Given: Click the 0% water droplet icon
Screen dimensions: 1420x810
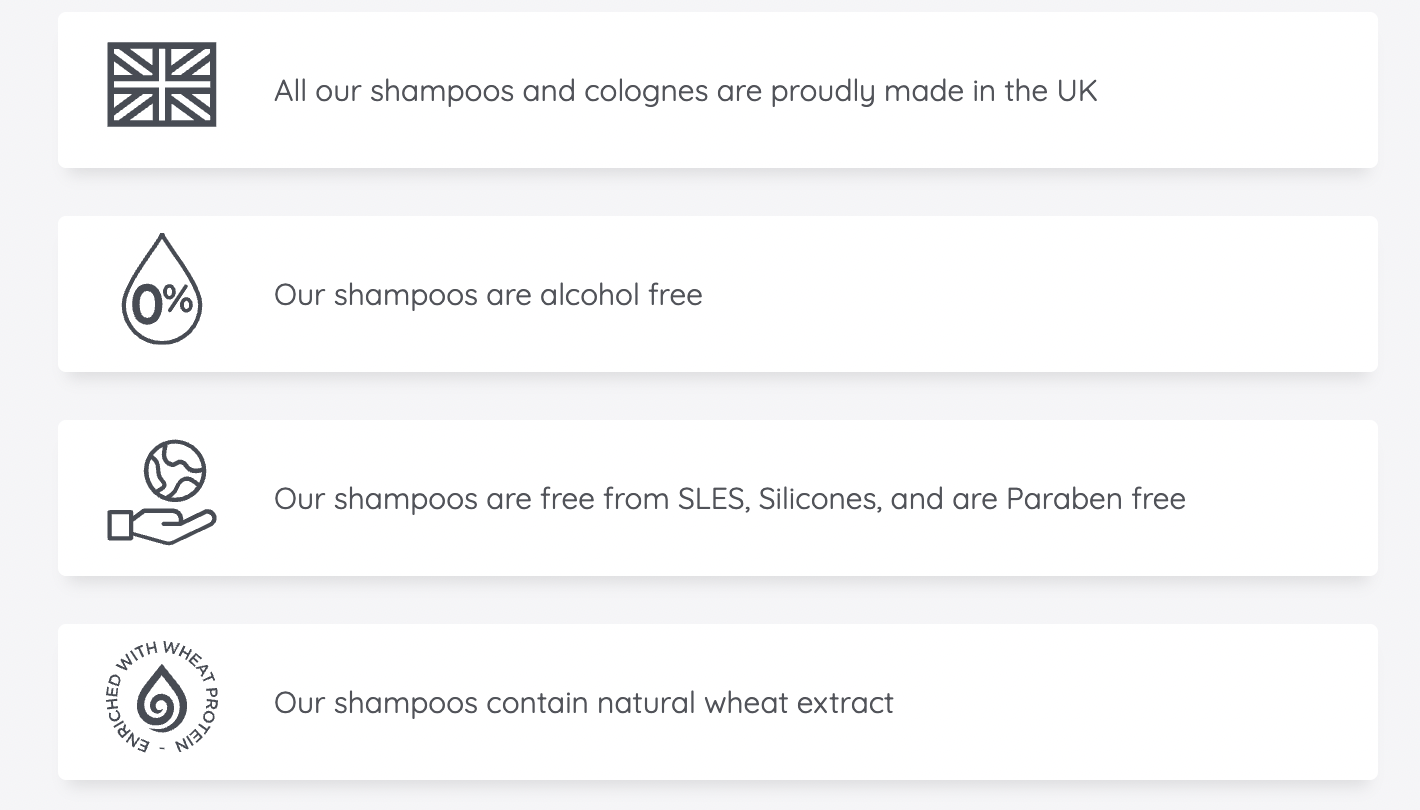Looking at the screenshot, I should [162, 289].
